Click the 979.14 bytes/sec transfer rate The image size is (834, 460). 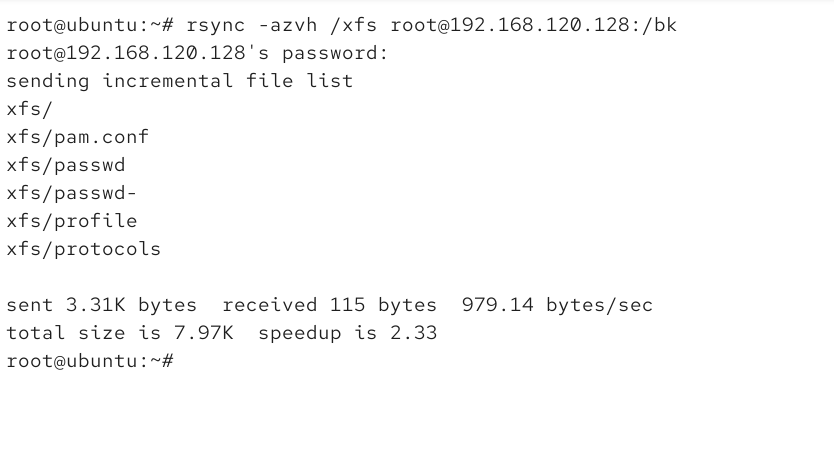point(557,305)
